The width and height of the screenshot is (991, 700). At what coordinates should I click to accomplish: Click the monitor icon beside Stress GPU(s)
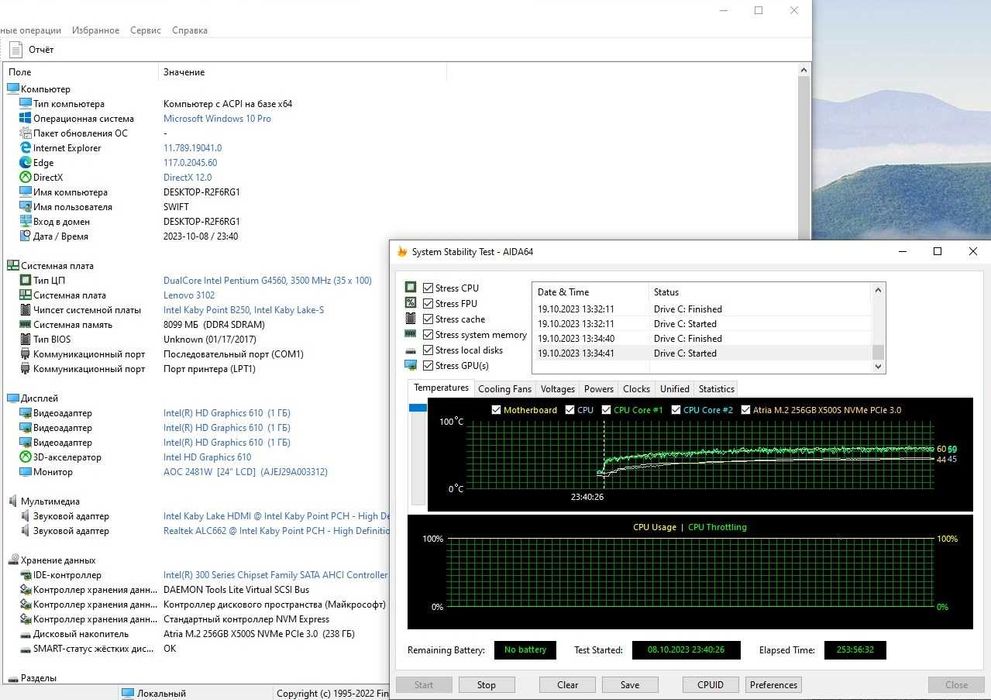tap(411, 365)
